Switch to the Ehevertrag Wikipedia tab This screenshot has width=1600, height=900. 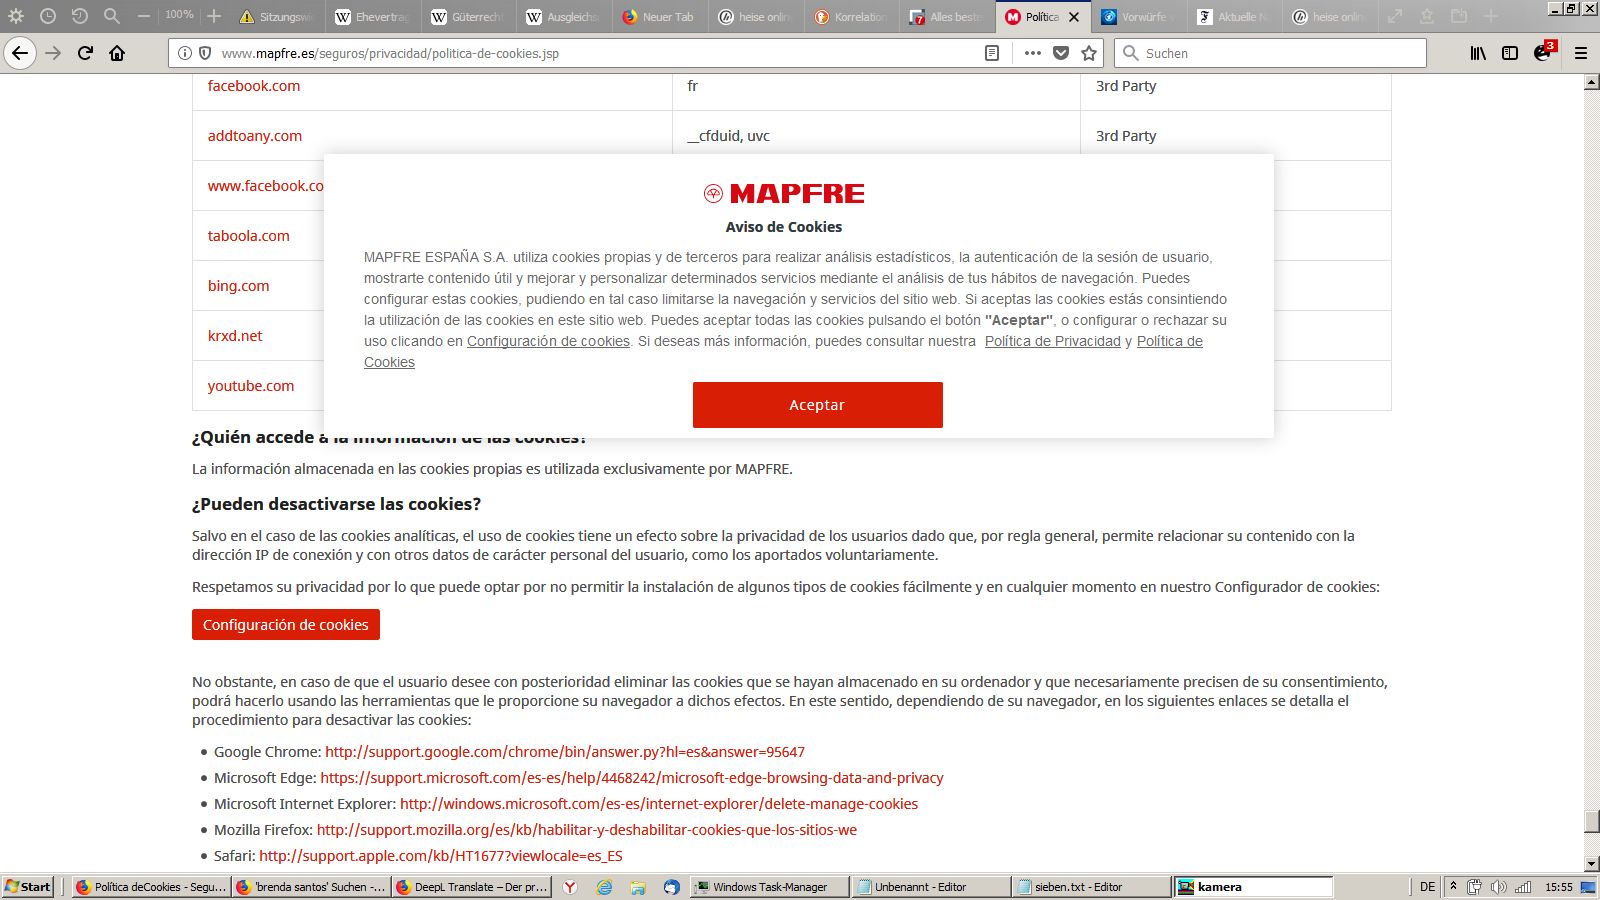pos(372,17)
